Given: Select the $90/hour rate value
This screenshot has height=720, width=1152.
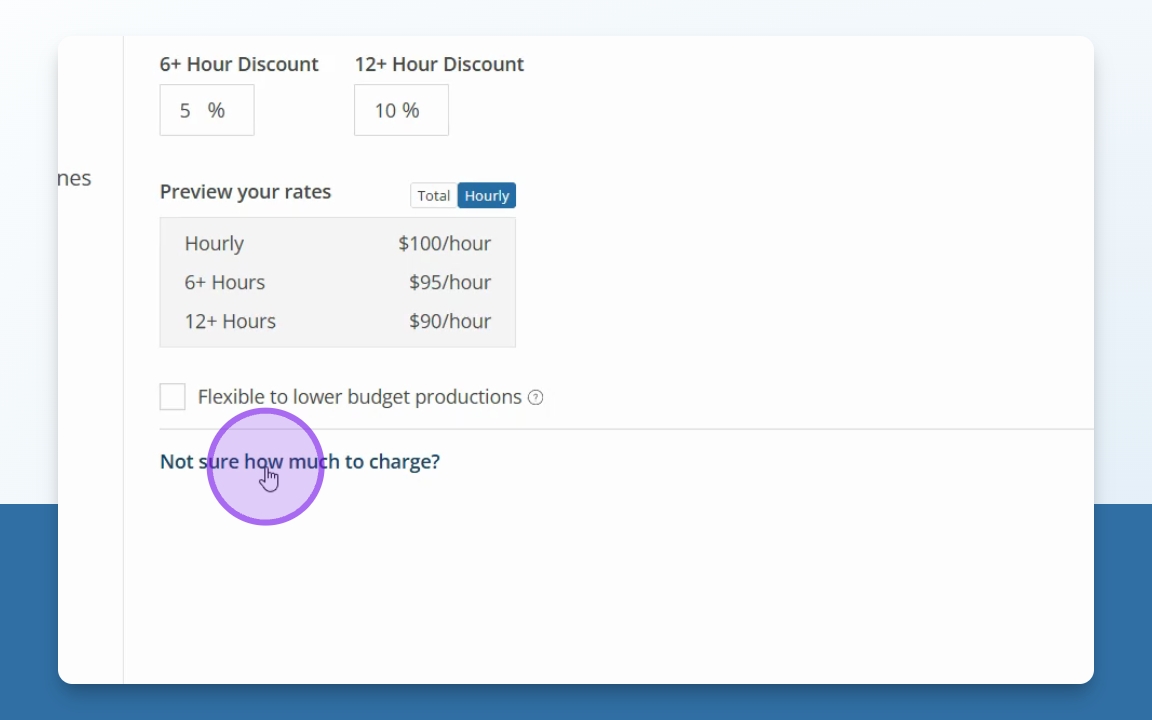Looking at the screenshot, I should point(450,321).
